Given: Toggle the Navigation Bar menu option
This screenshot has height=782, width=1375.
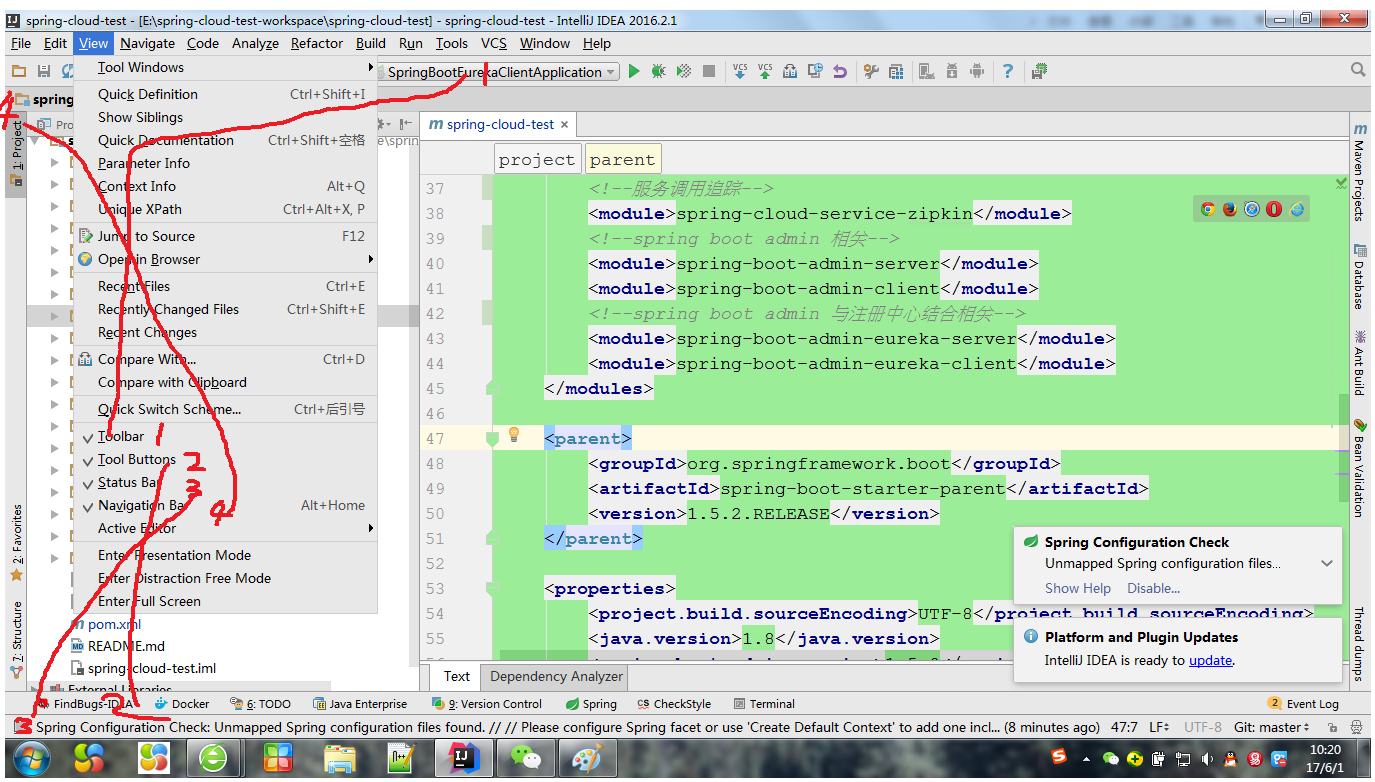Looking at the screenshot, I should point(225,505).
